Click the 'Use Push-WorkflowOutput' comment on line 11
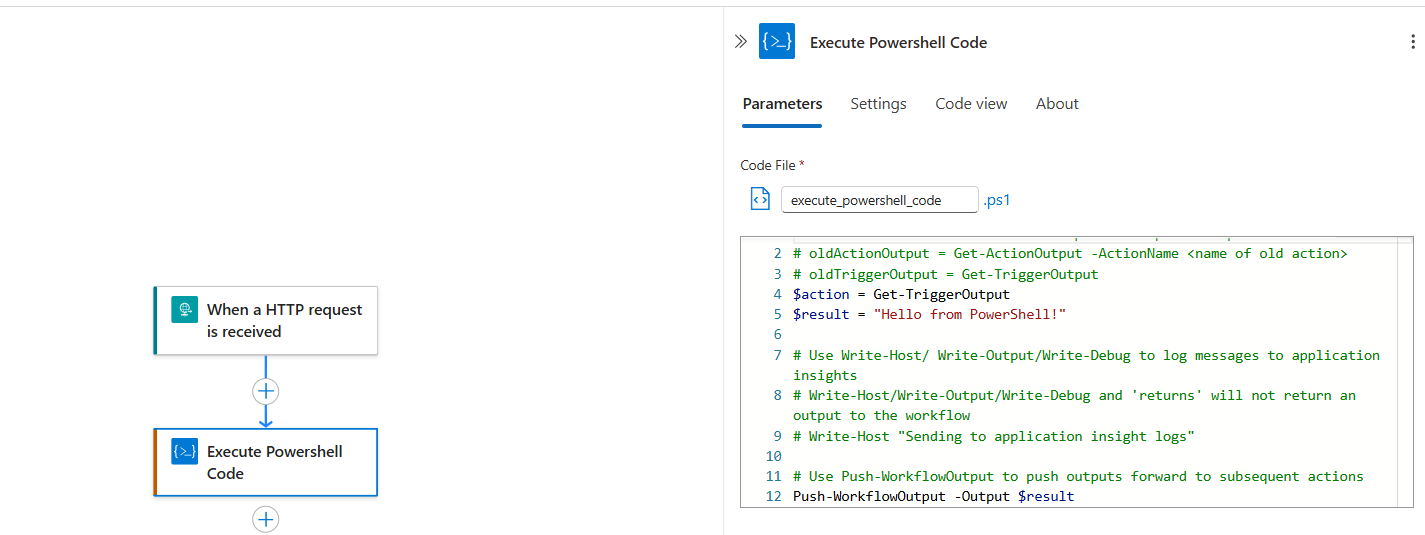This screenshot has width=1425, height=535. click(1078, 476)
